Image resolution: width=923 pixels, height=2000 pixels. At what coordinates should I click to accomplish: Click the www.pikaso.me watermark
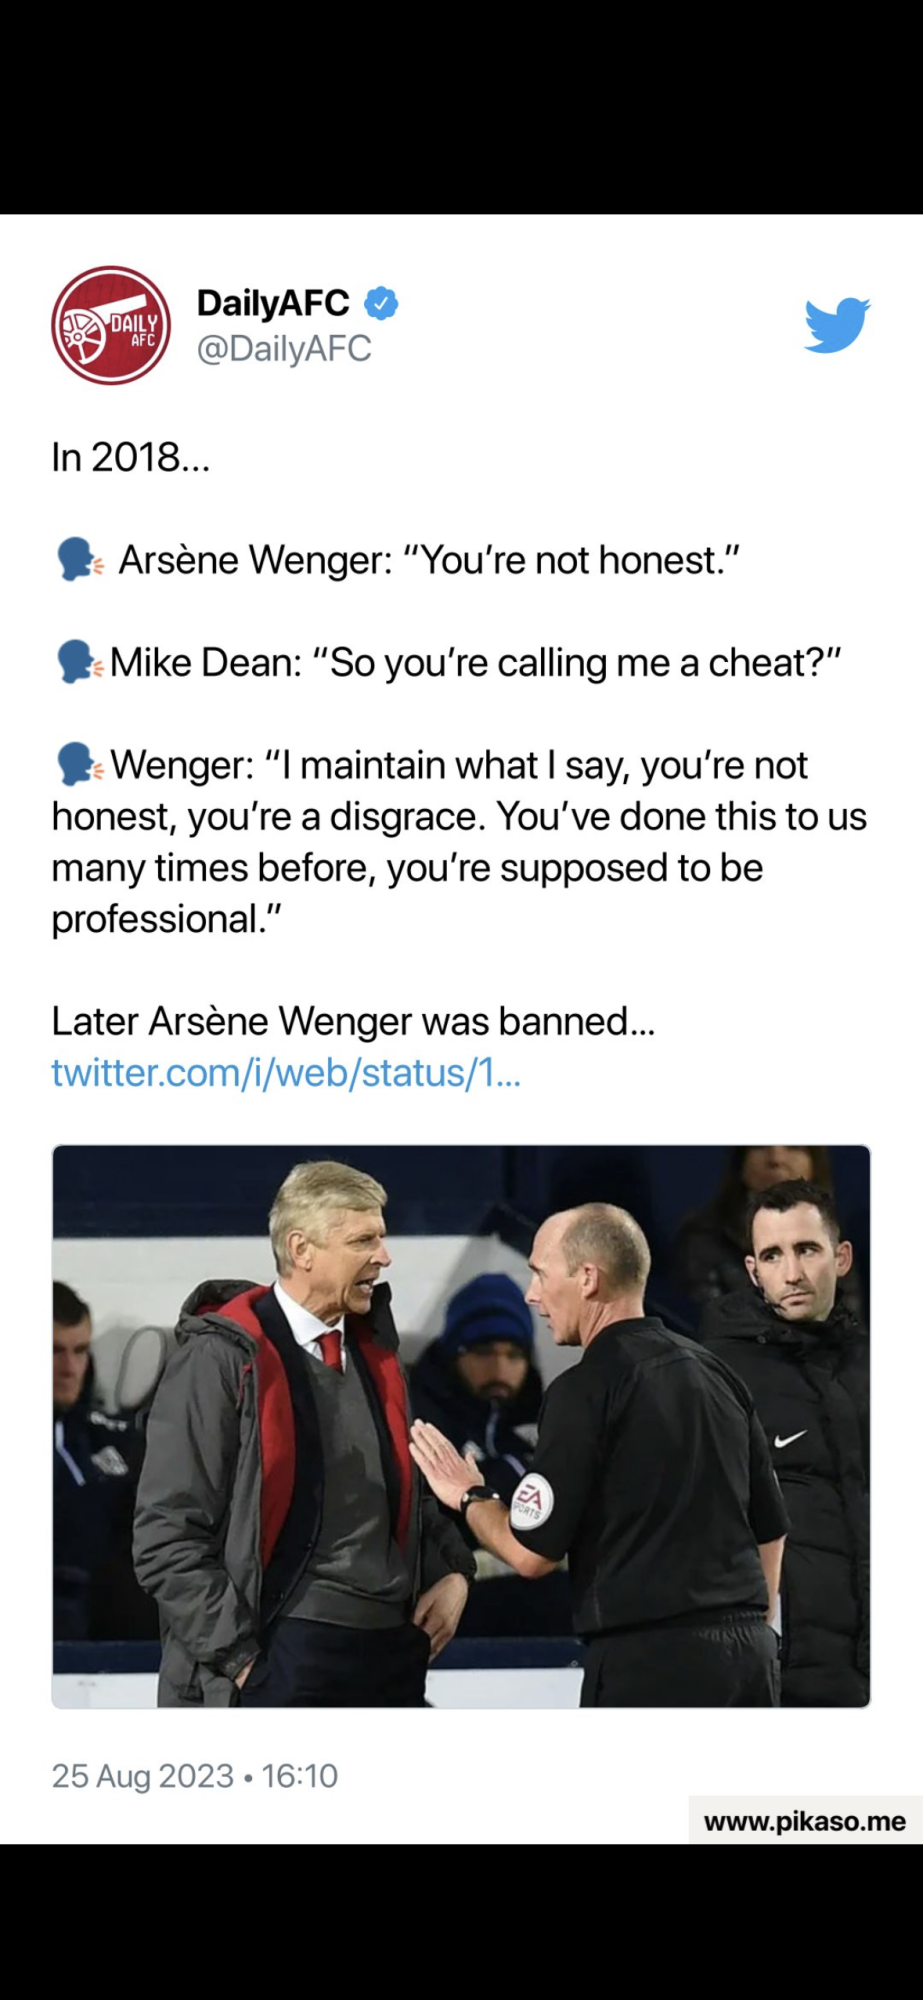click(804, 1821)
